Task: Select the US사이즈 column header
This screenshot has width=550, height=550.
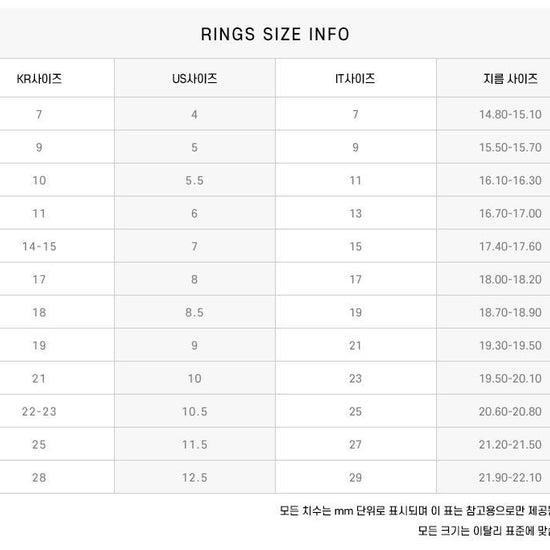Action: click(x=195, y=79)
